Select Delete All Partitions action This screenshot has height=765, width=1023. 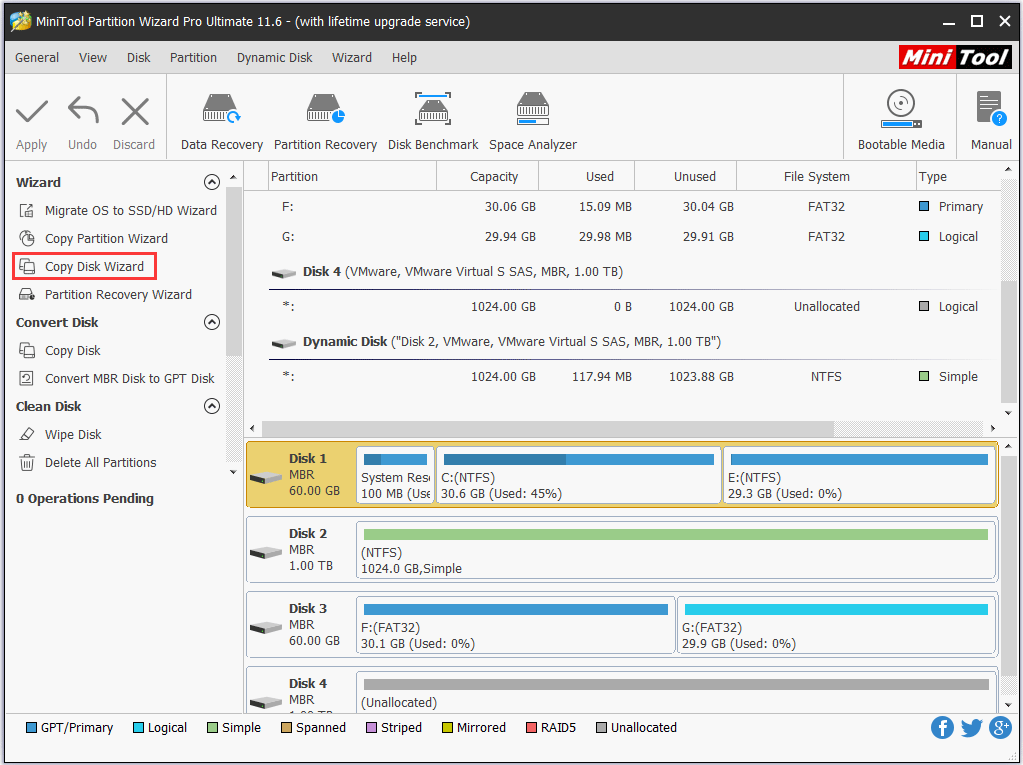pyautogui.click(x=87, y=463)
